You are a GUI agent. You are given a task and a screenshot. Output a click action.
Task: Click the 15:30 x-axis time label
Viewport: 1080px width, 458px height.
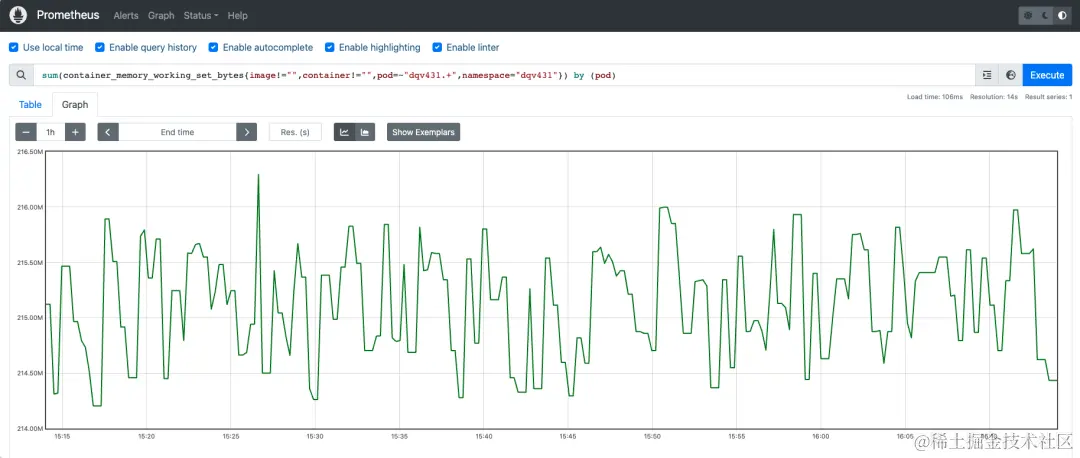[x=315, y=436]
